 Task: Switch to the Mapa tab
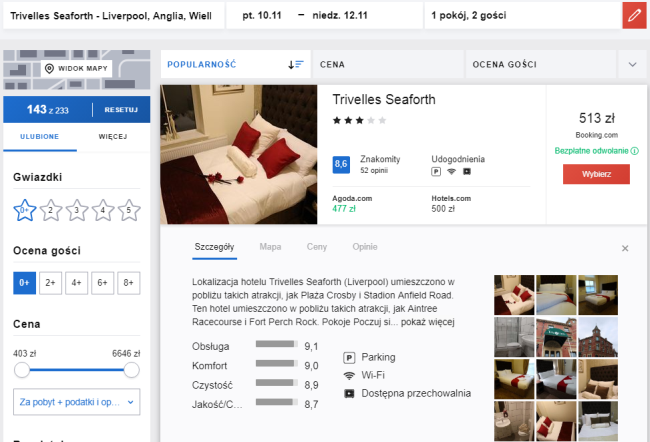(270, 246)
